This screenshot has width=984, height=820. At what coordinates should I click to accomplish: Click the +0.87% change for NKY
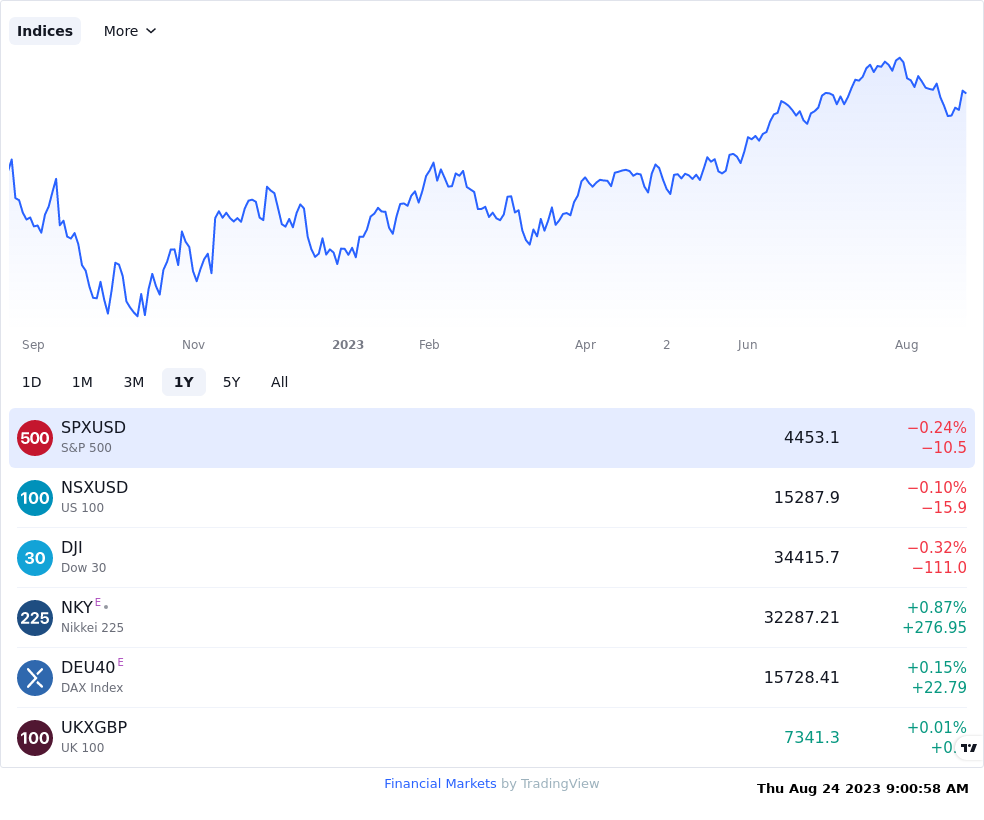pyautogui.click(x=937, y=607)
